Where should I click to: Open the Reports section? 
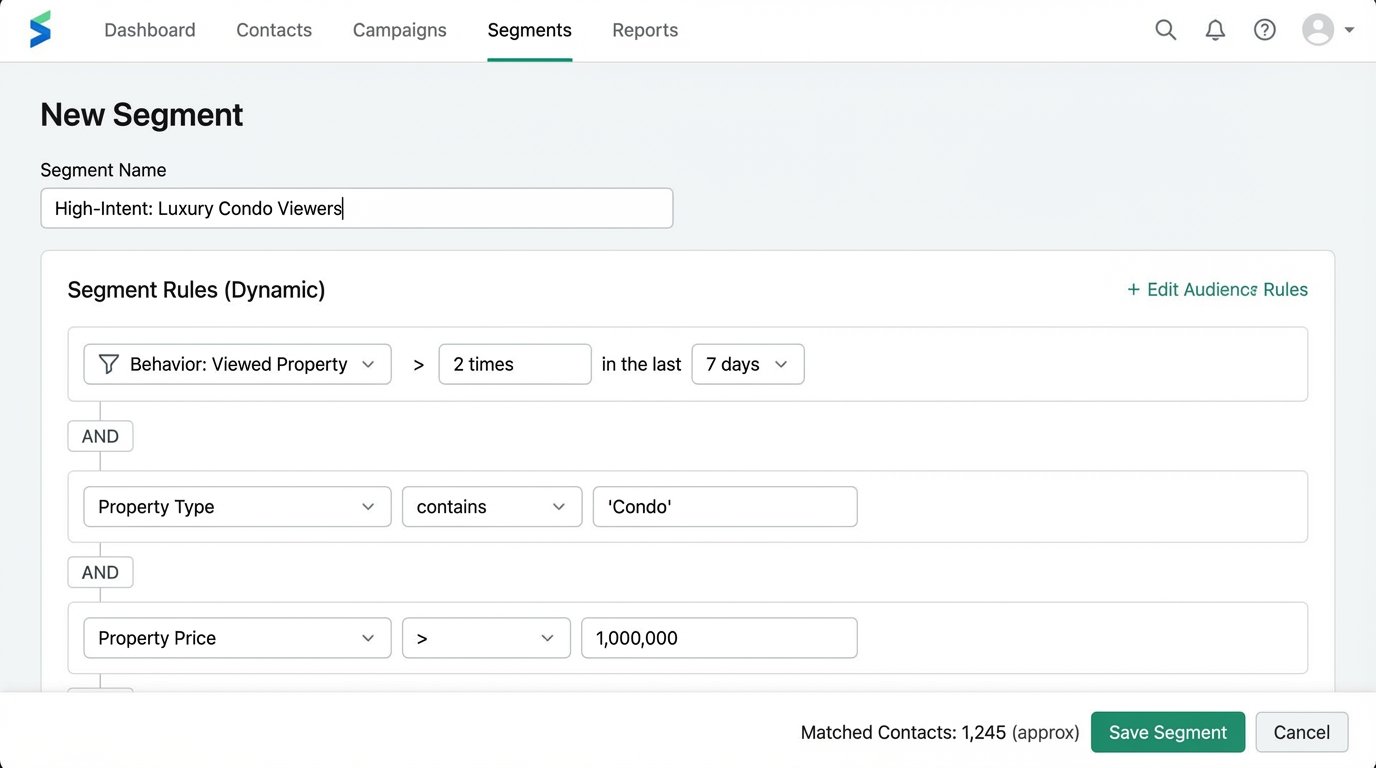pos(644,30)
